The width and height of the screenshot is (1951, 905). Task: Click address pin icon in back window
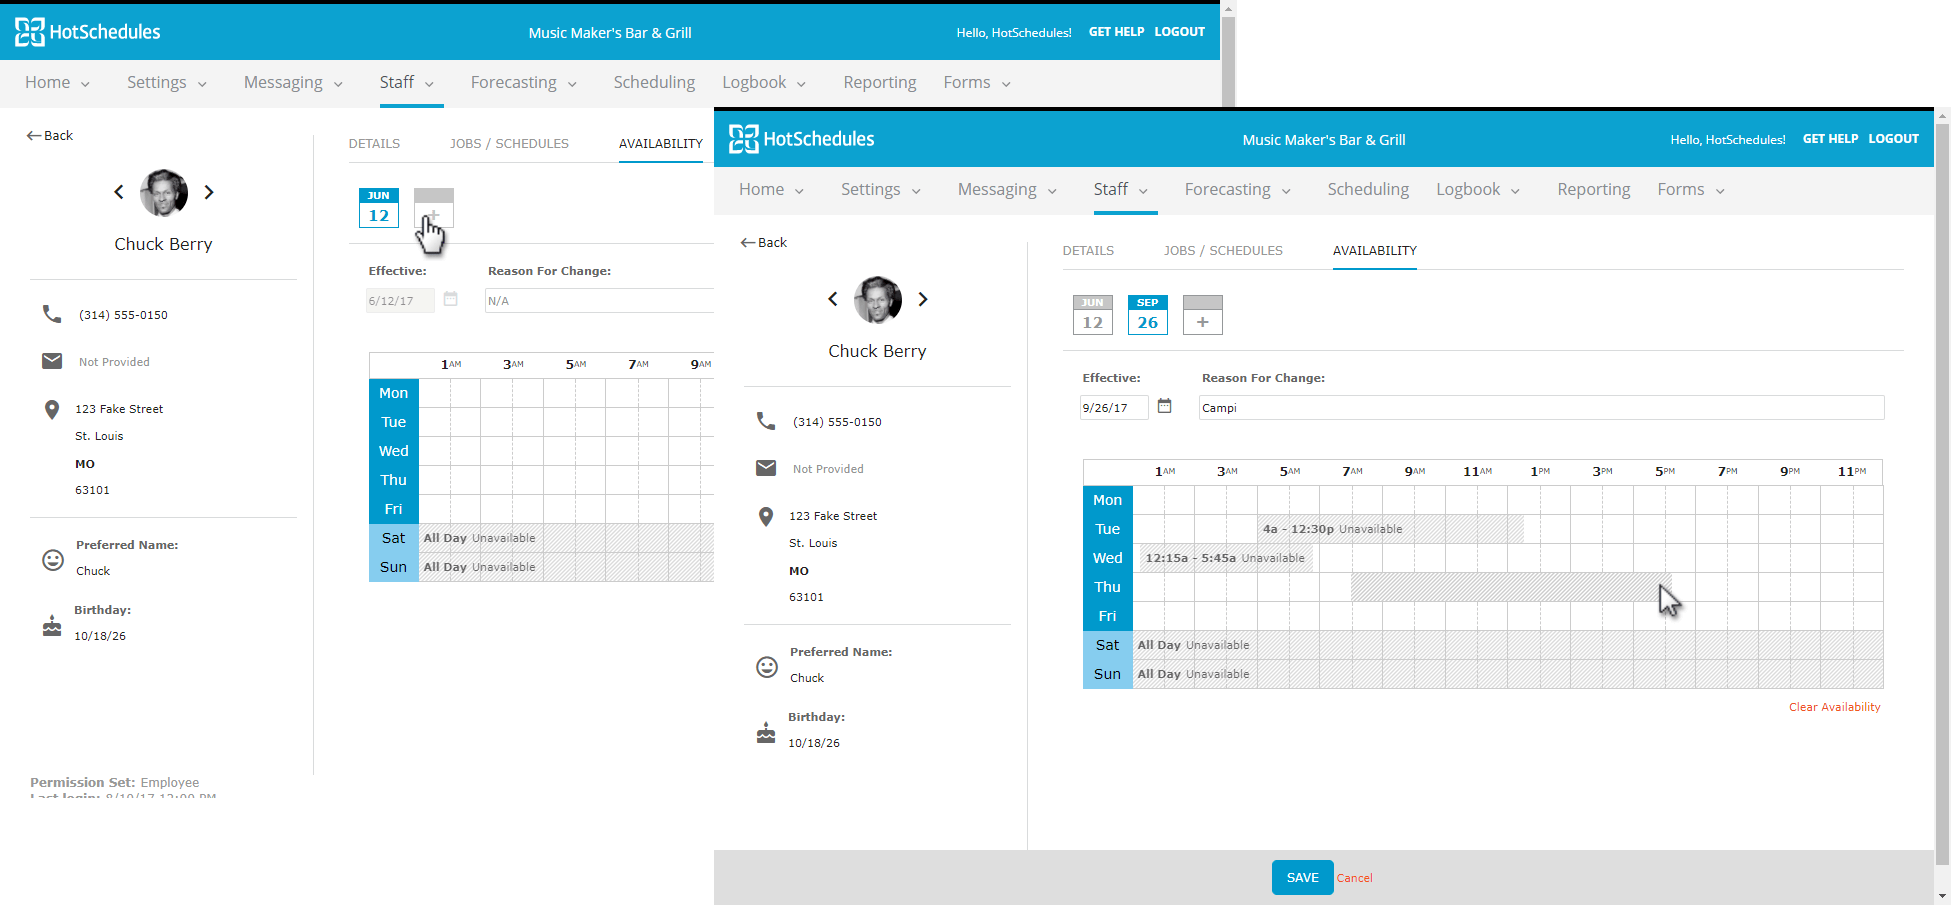click(x=52, y=410)
